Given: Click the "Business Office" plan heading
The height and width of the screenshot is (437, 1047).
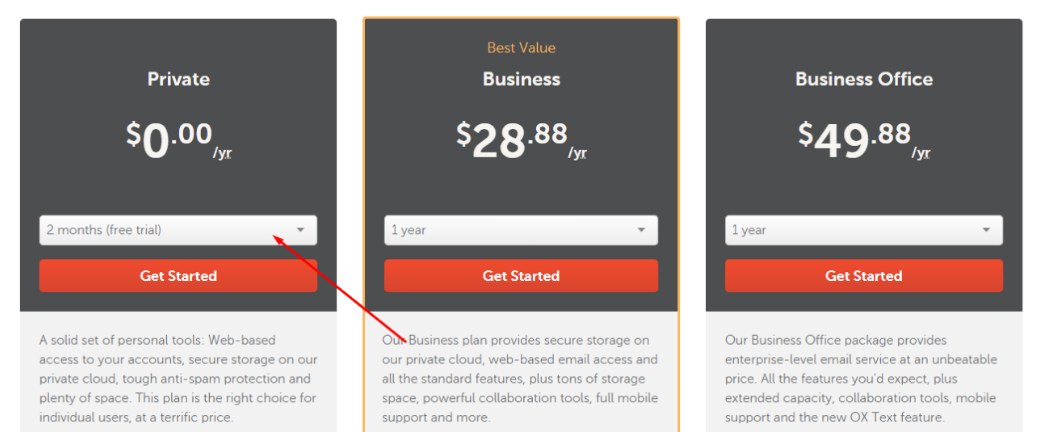Looking at the screenshot, I should 864,79.
